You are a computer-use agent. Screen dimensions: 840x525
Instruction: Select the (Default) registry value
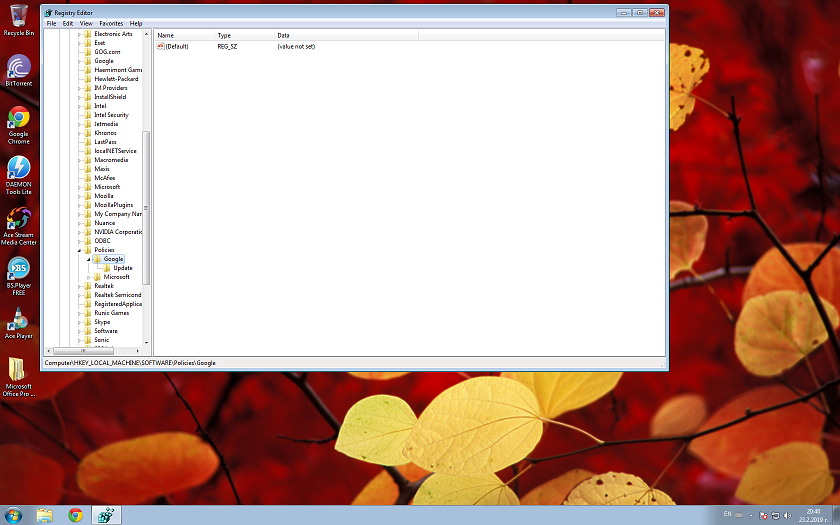click(x=176, y=46)
